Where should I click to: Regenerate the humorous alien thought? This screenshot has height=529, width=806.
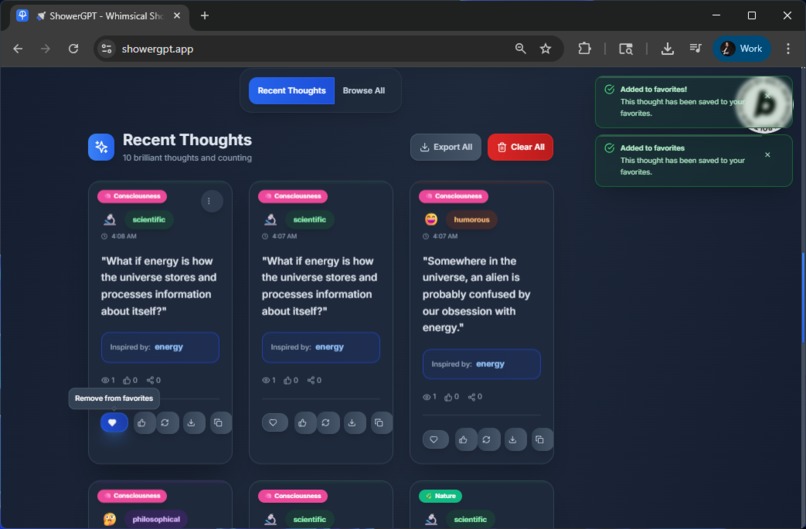[487, 440]
